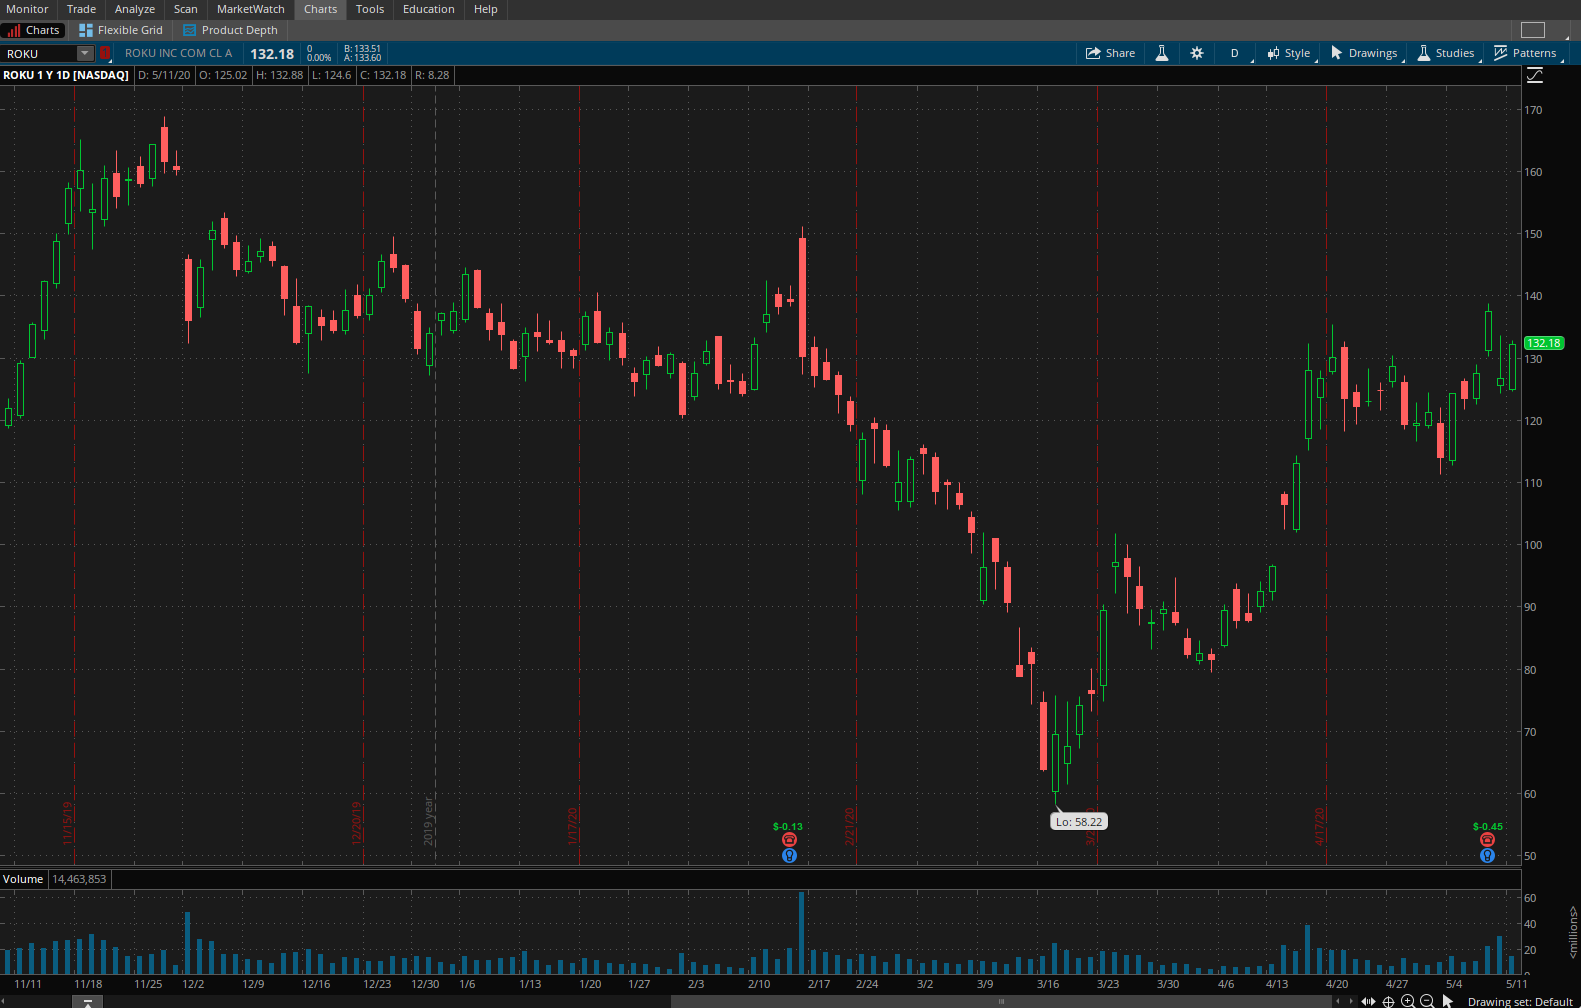Click the 11/15/19 expiration date marker

[68, 822]
